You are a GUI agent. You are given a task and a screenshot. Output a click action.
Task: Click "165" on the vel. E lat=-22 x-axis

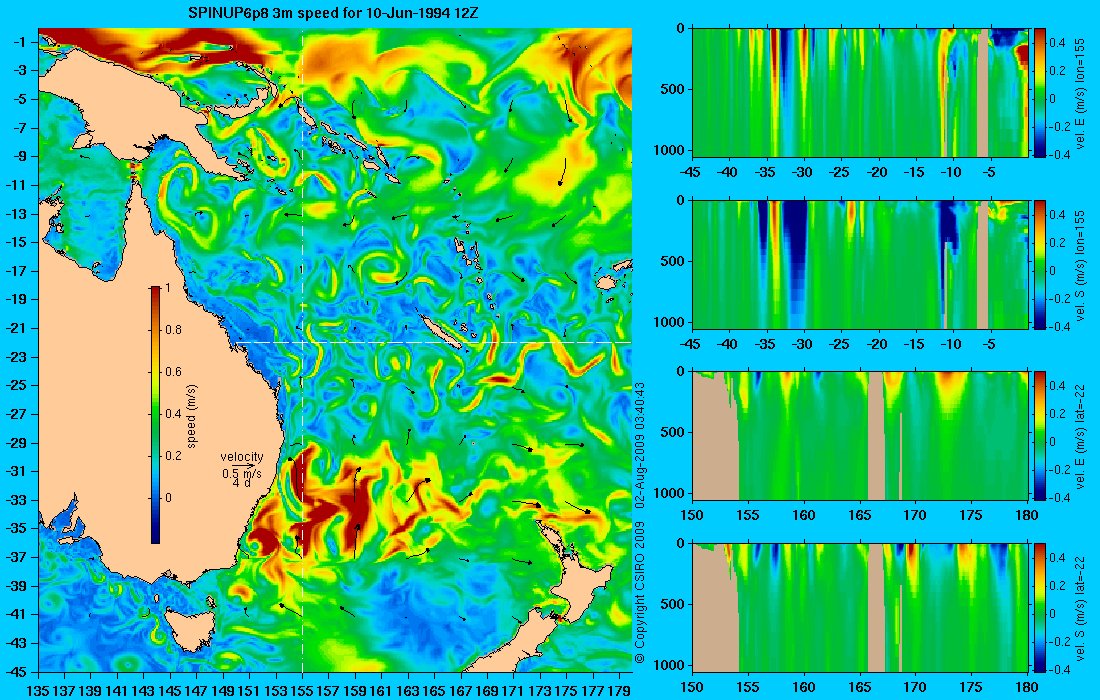click(x=859, y=516)
